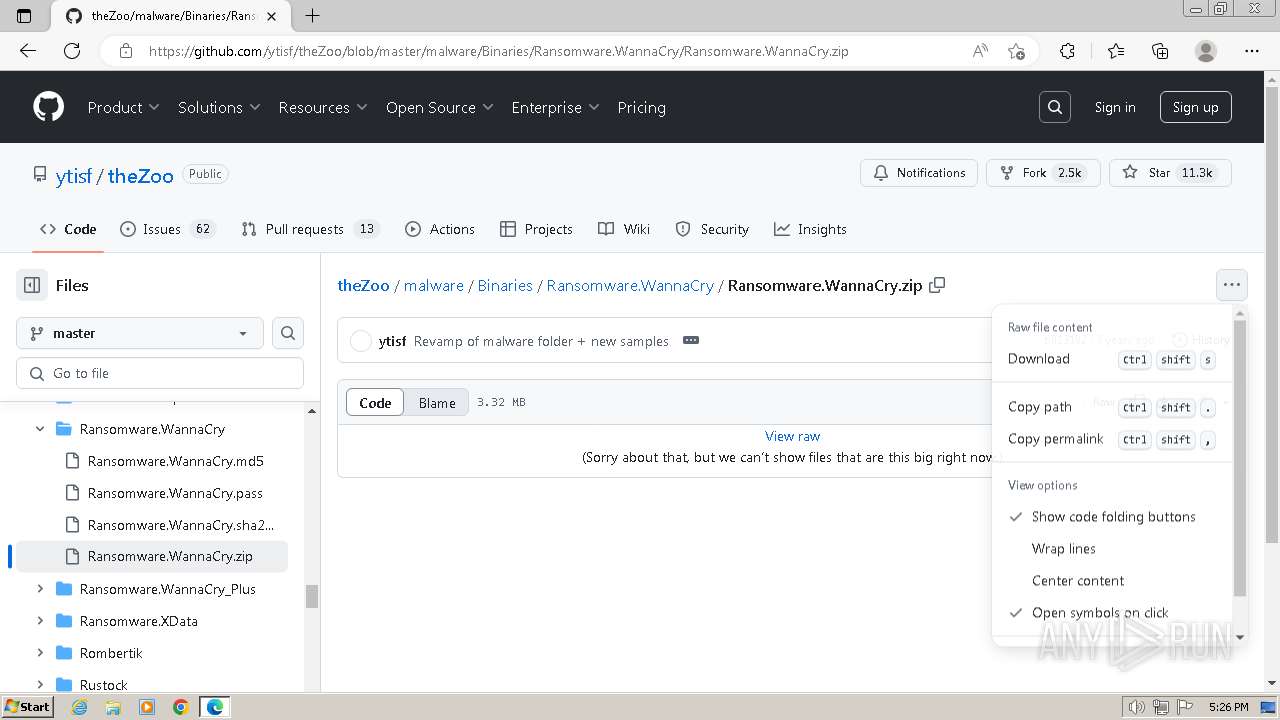
Task: Click the View raw link
Action: pyautogui.click(x=792, y=436)
